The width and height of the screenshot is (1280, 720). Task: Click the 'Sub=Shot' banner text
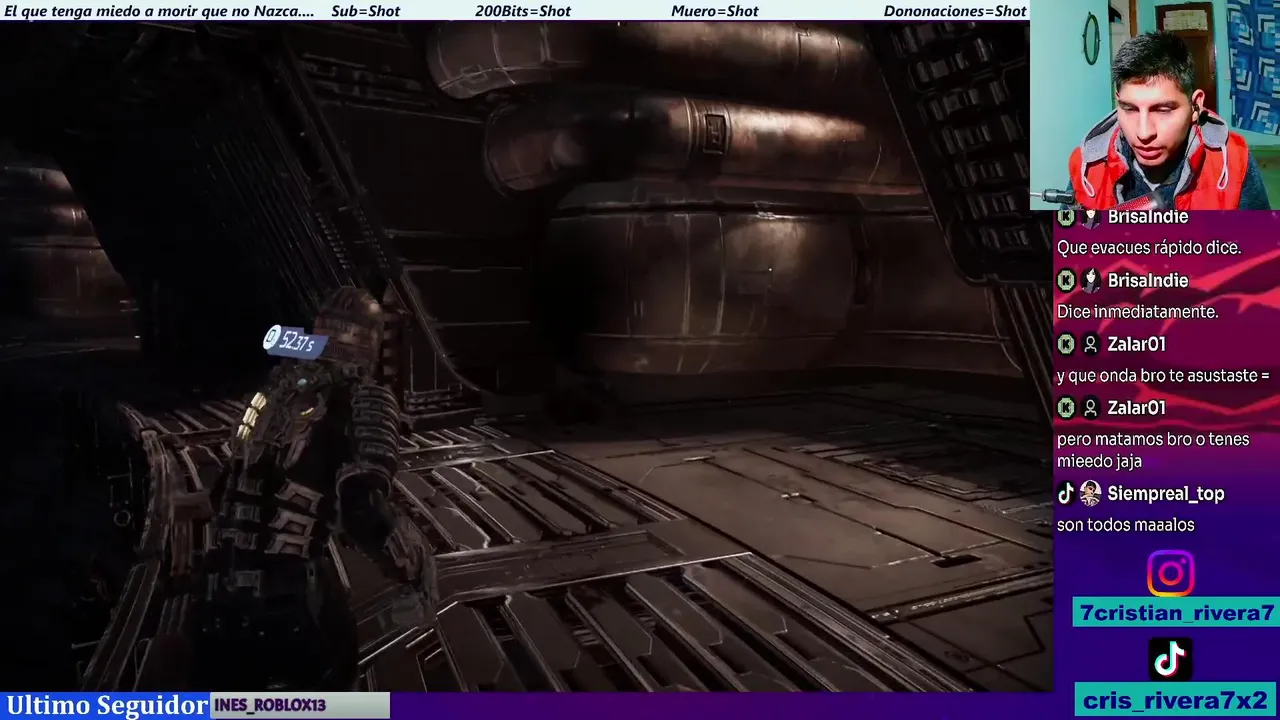click(365, 11)
